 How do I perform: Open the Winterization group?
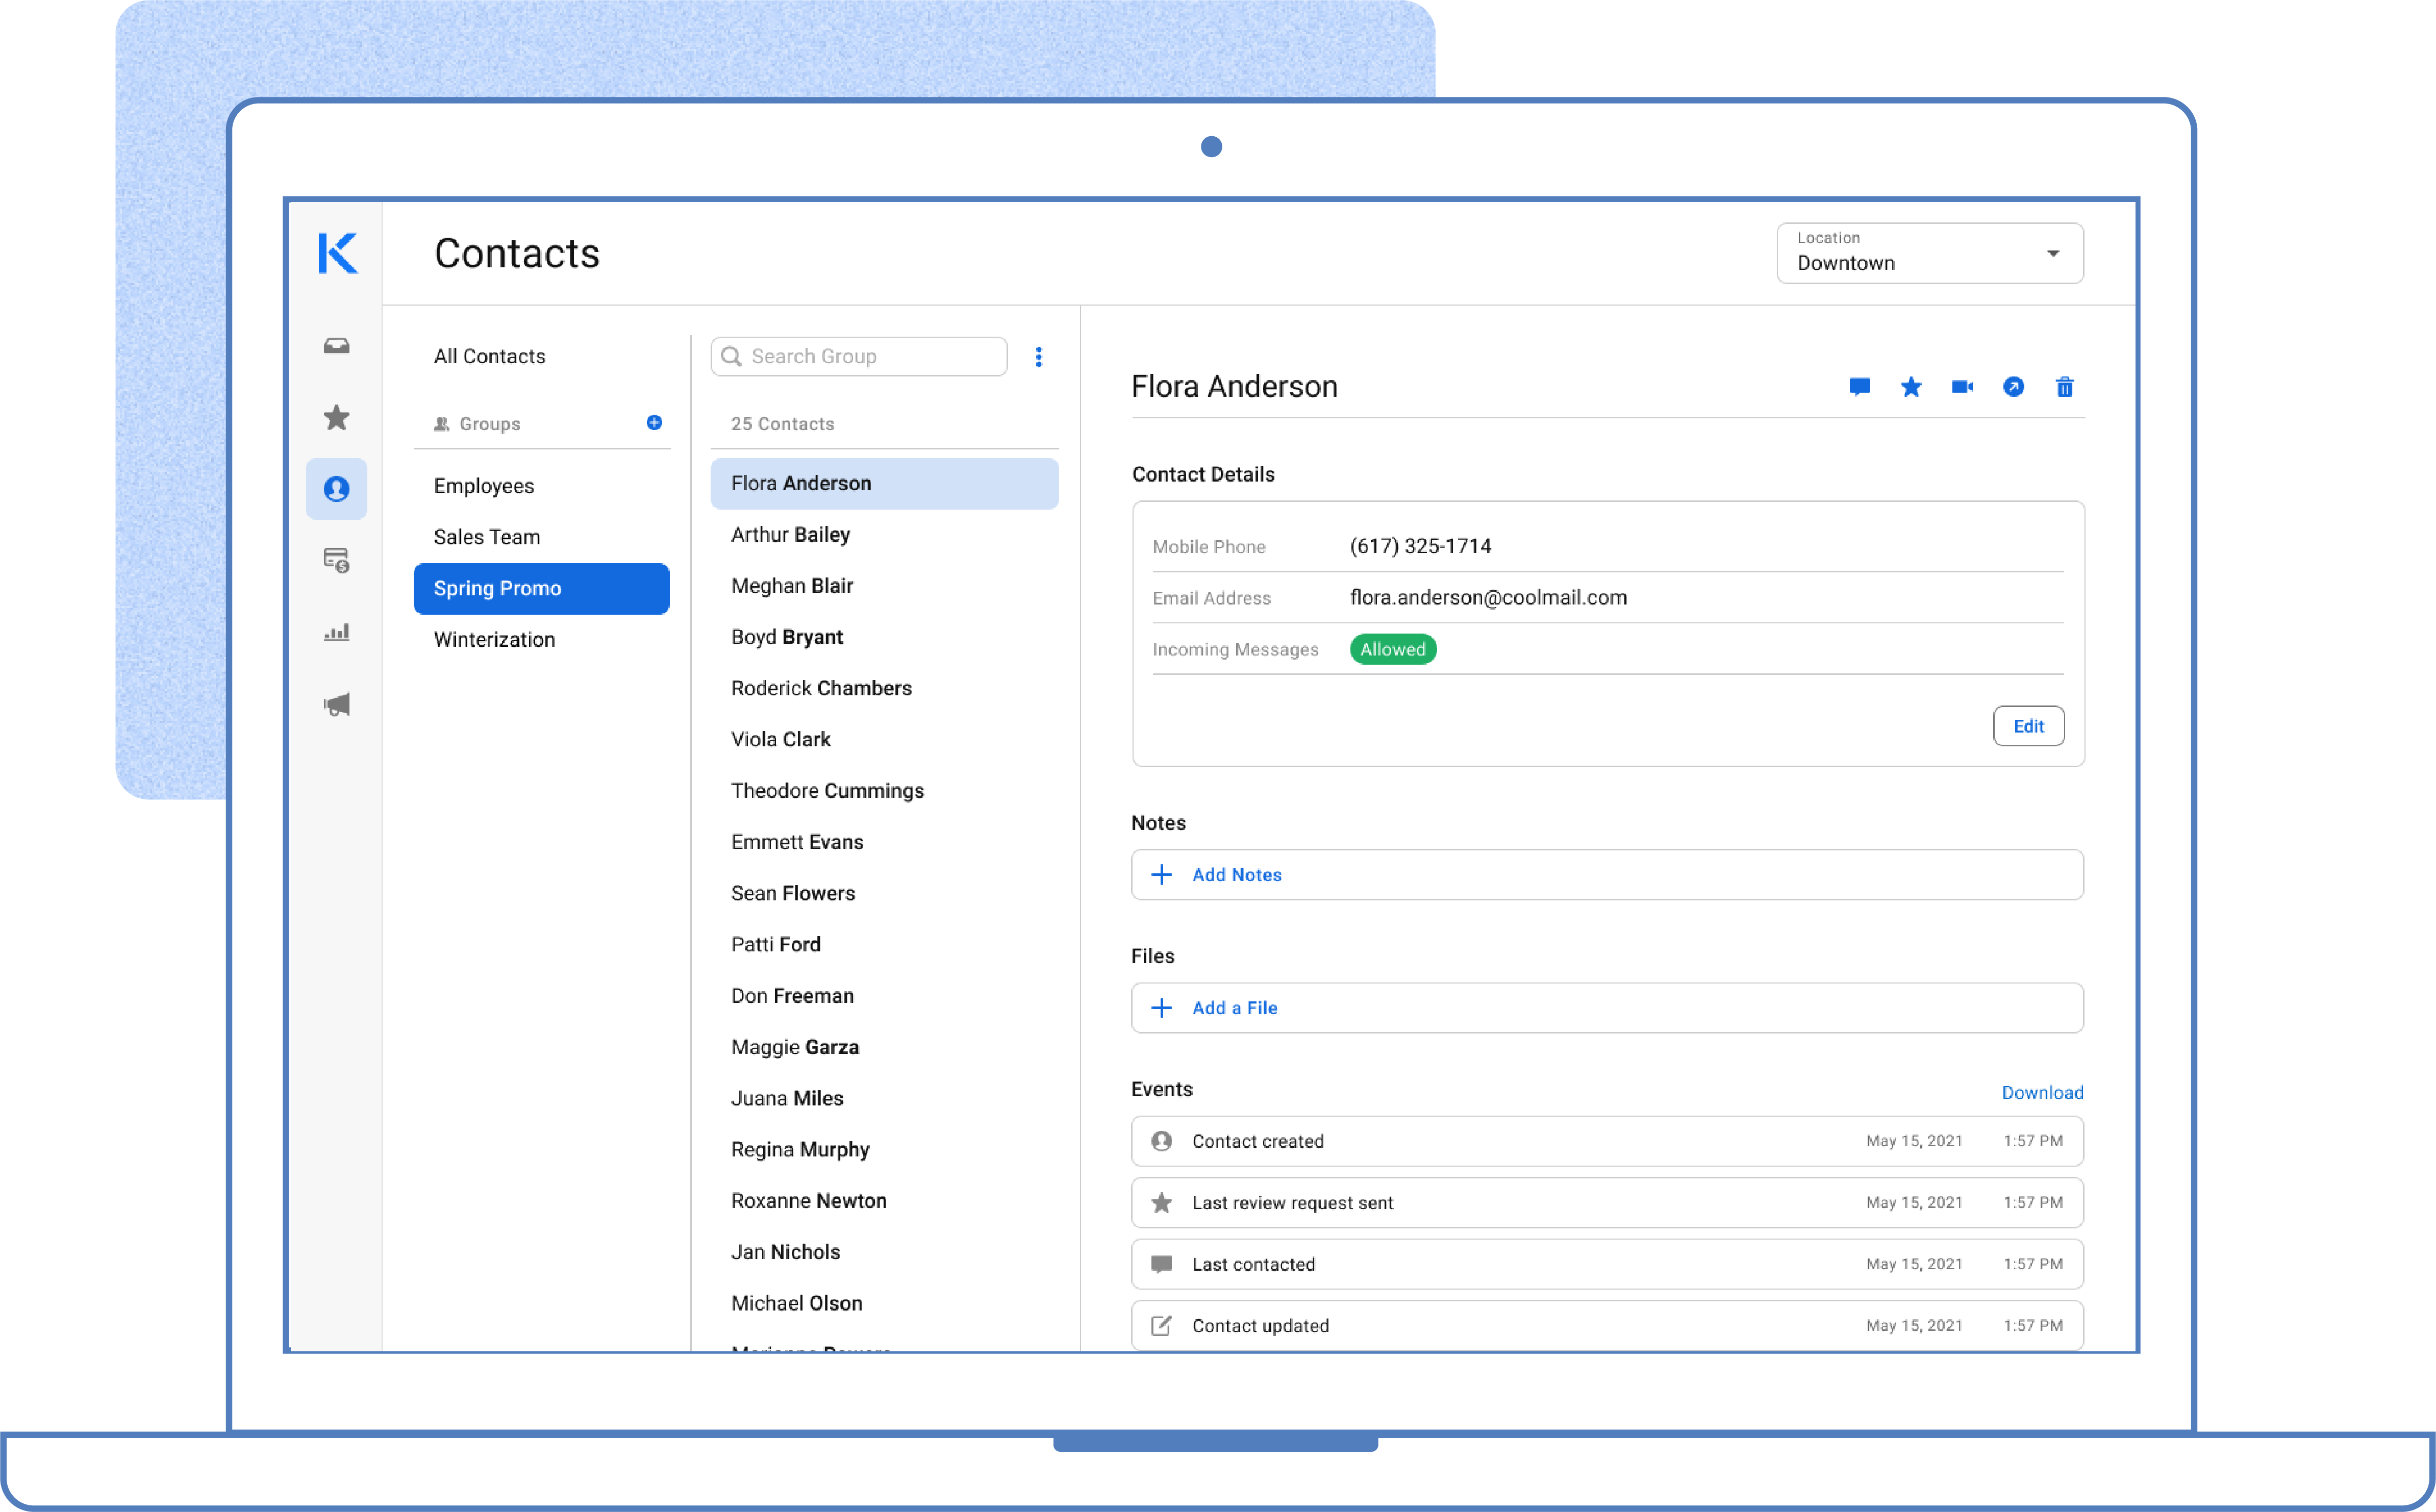tap(494, 640)
